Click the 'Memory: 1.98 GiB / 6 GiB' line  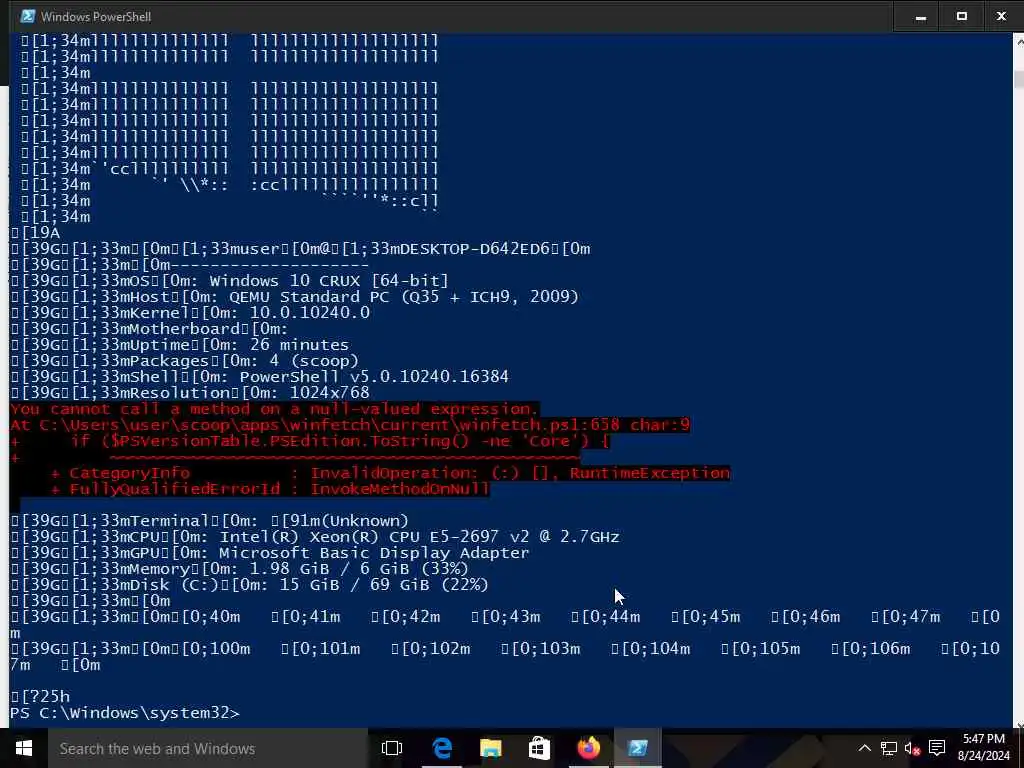(x=240, y=569)
